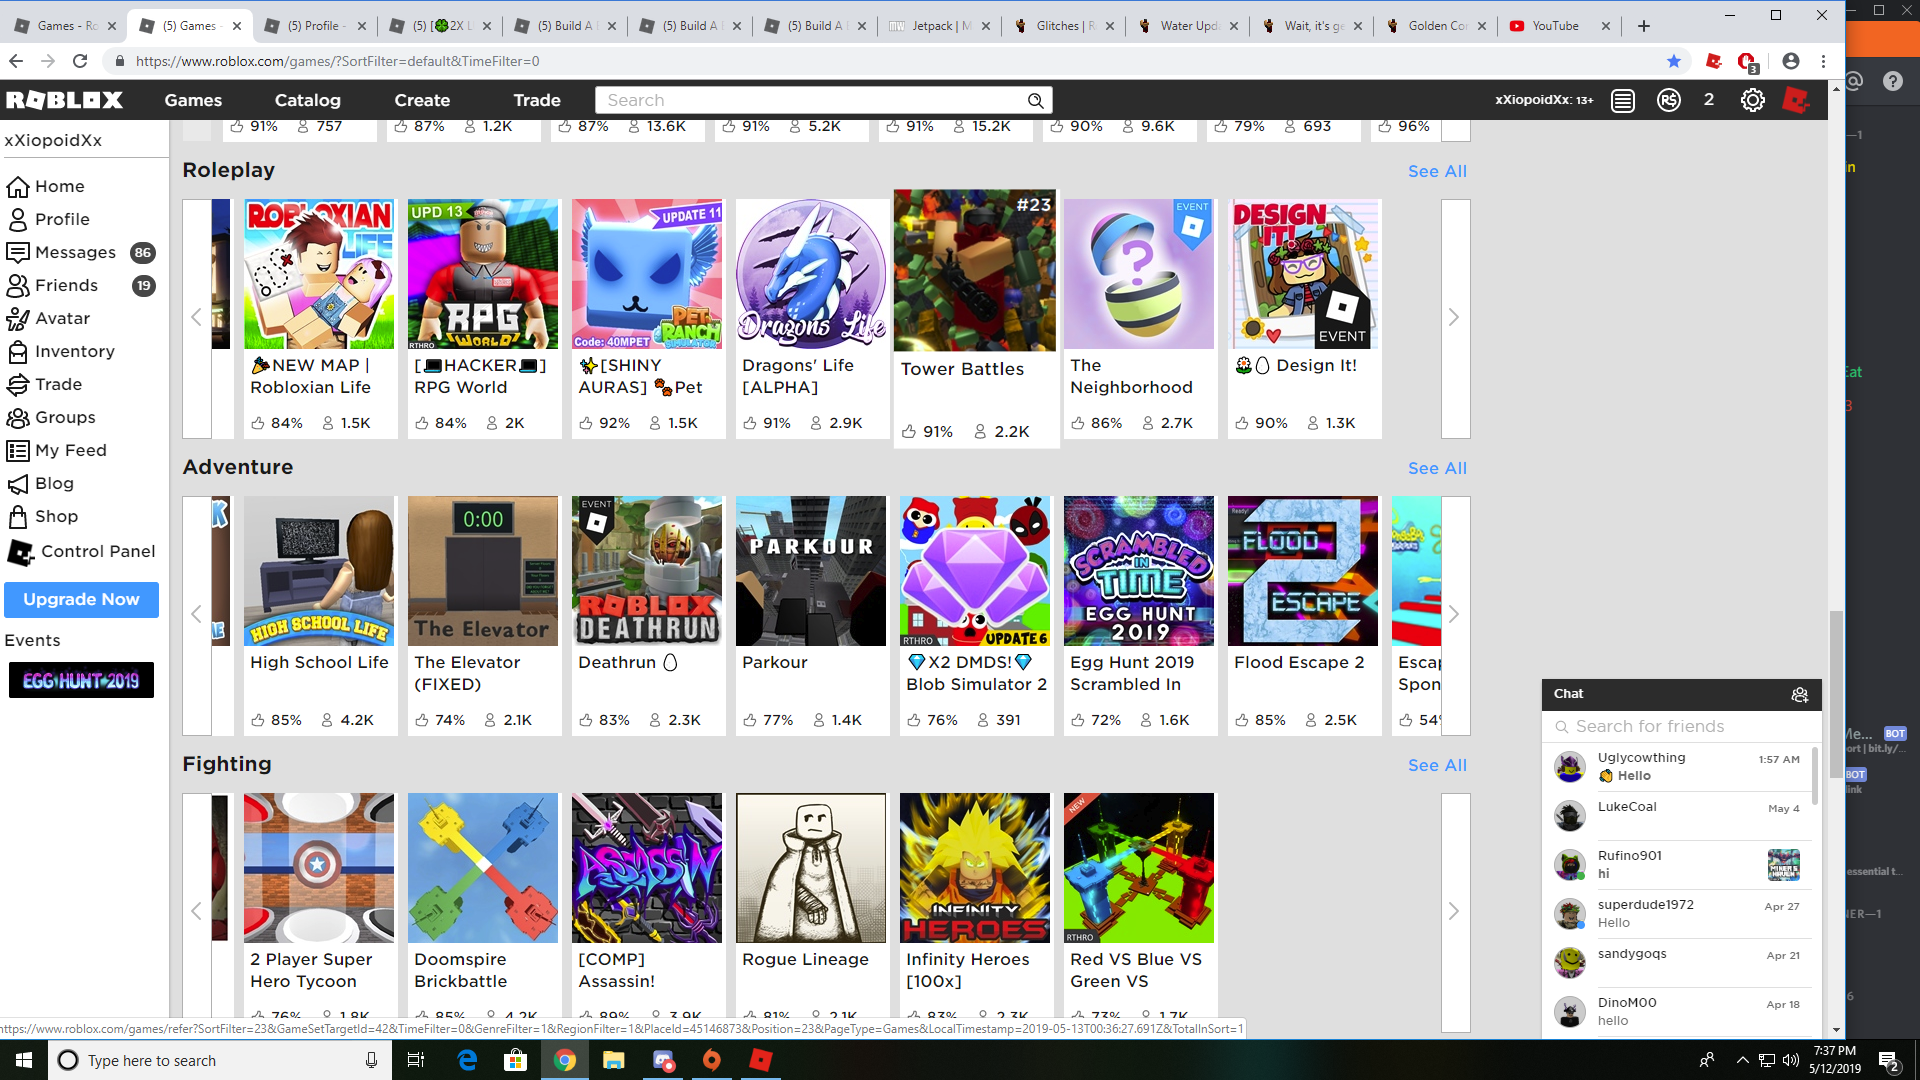Viewport: 1920px width, 1080px height.
Task: Click the Tower Battles game thumbnail
Action: [x=974, y=272]
